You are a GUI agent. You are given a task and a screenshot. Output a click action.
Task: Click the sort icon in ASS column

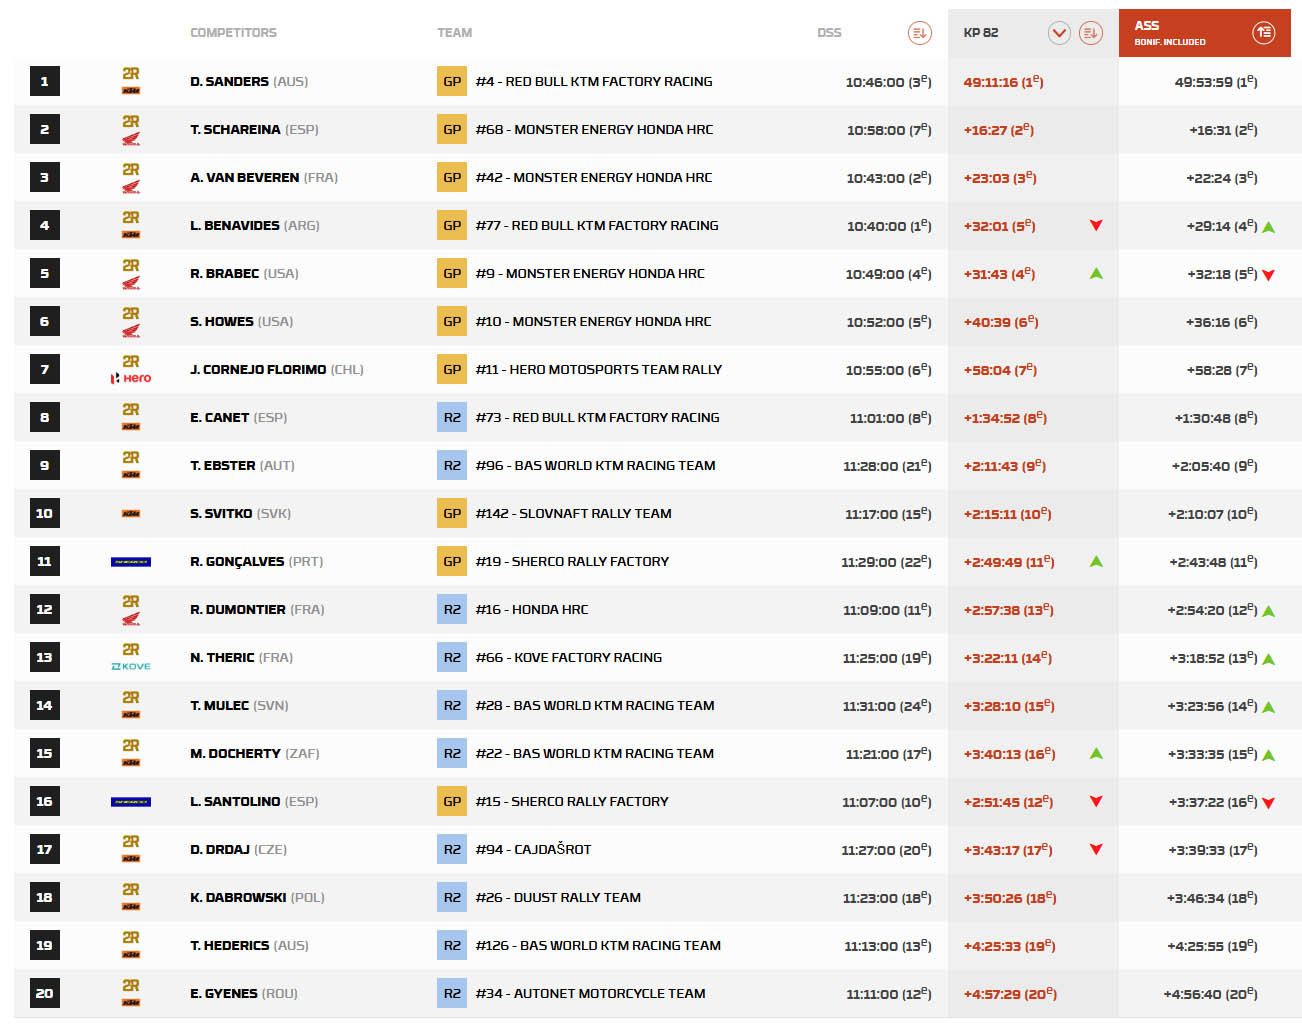[1263, 33]
